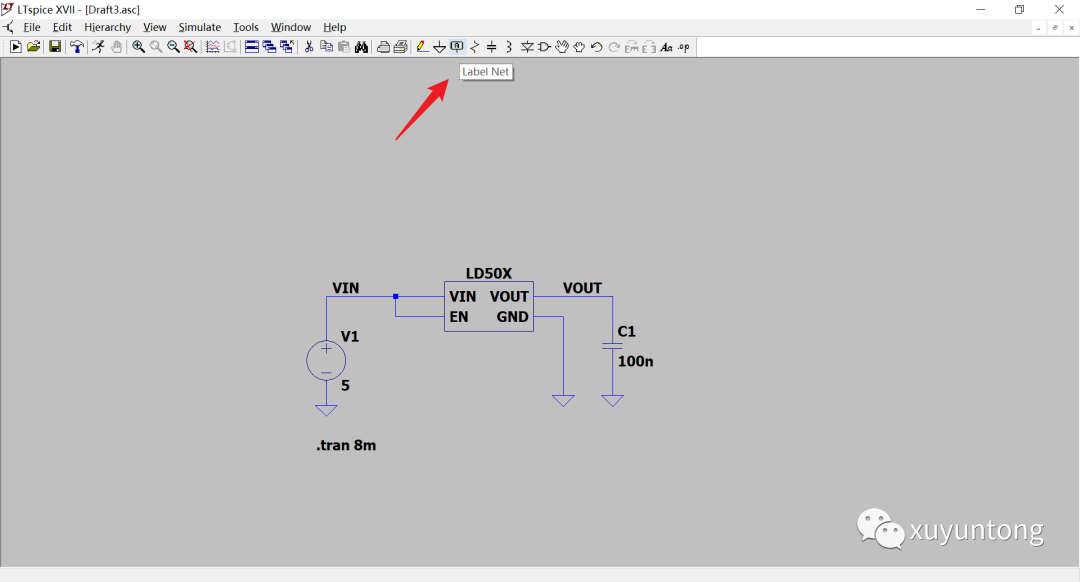This screenshot has width=1080, height=582.
Task: Open the Edit menu
Action: point(62,27)
